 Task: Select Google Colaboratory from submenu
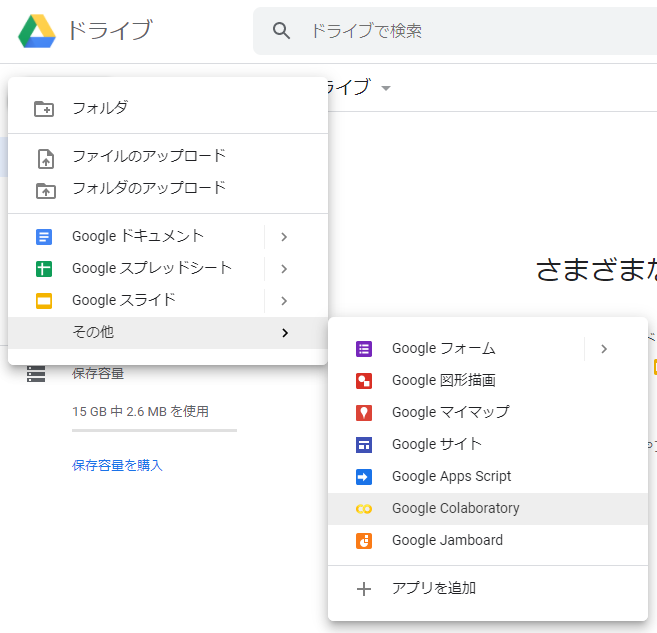click(x=488, y=509)
